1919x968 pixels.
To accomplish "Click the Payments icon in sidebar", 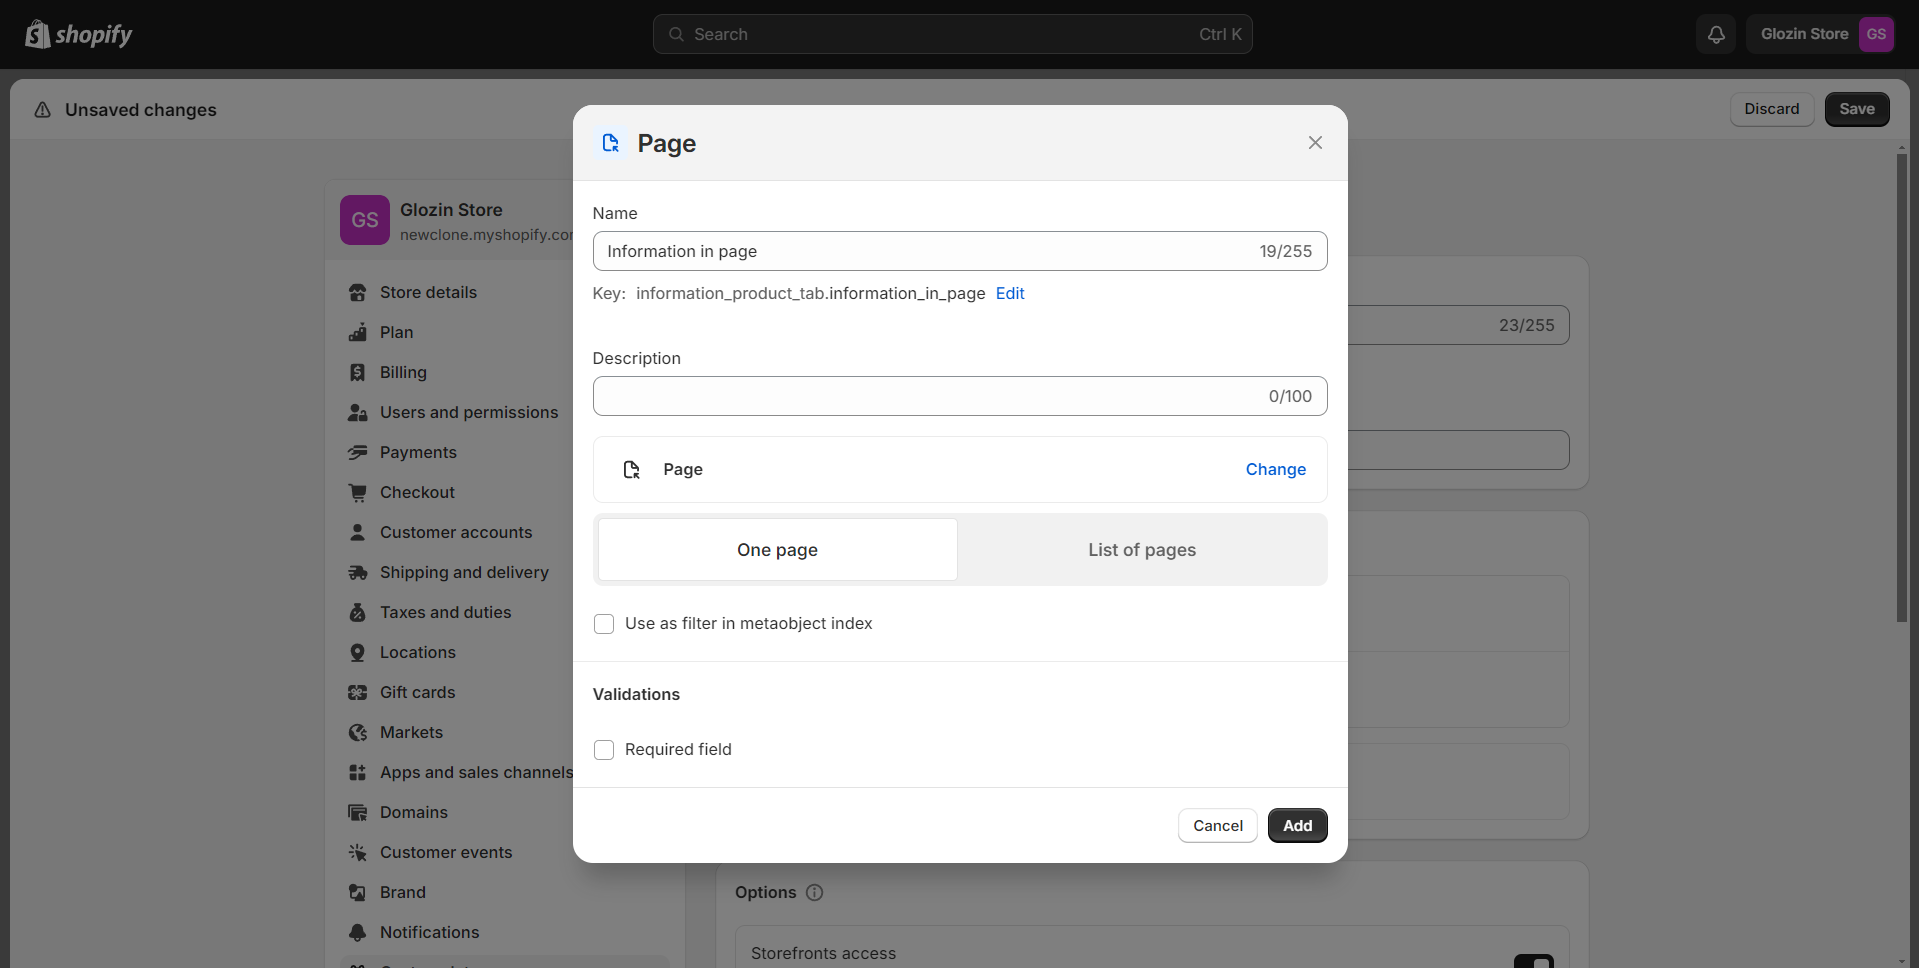I will (x=357, y=453).
